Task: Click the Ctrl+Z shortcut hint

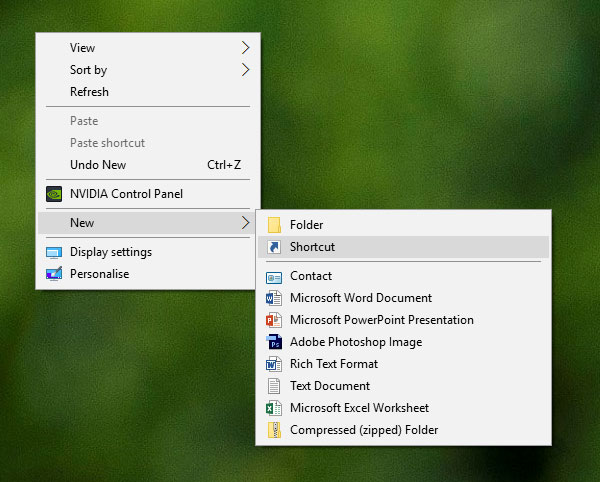Action: point(224,165)
